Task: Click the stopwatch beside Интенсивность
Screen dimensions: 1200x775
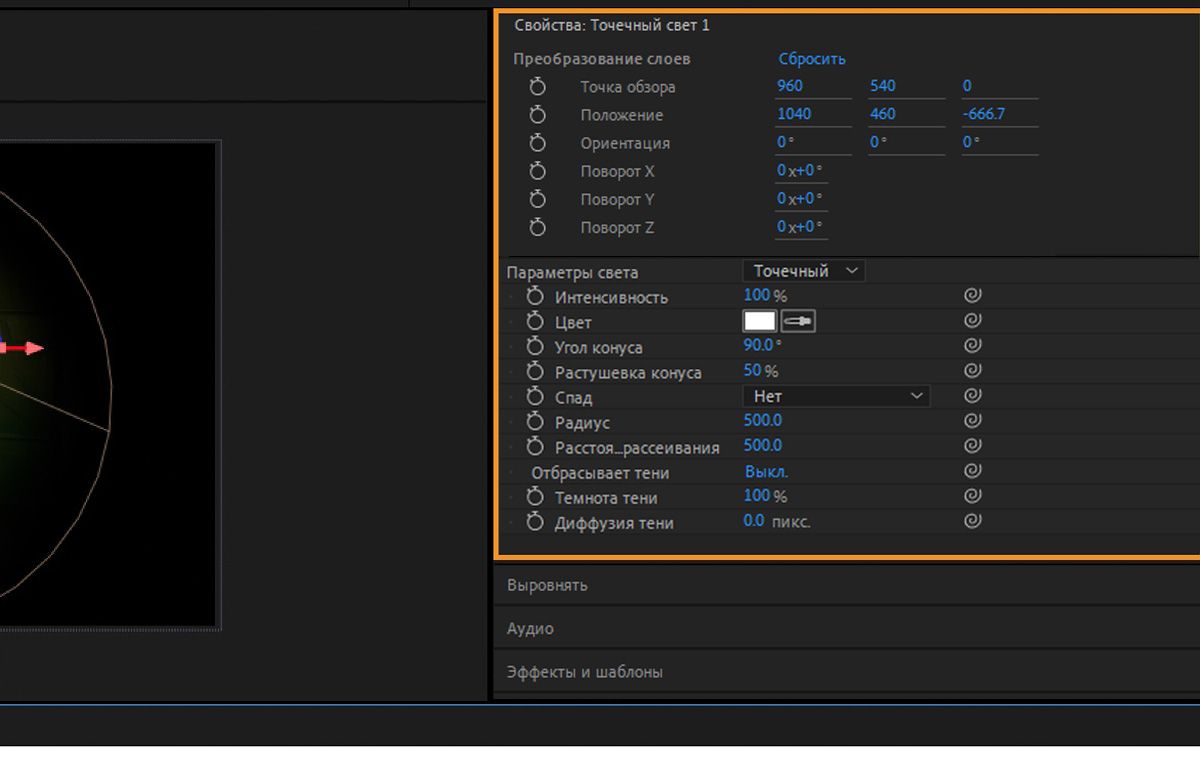Action: [535, 297]
